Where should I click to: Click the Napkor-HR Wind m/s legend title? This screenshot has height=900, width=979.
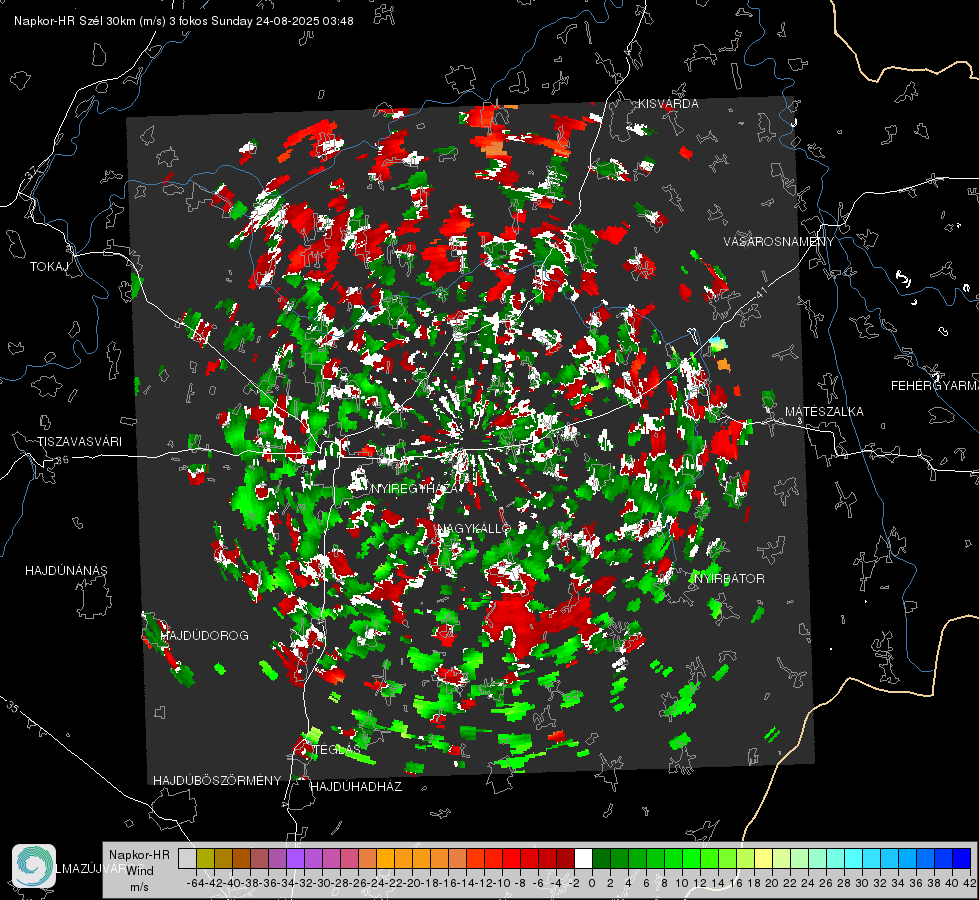point(139,870)
